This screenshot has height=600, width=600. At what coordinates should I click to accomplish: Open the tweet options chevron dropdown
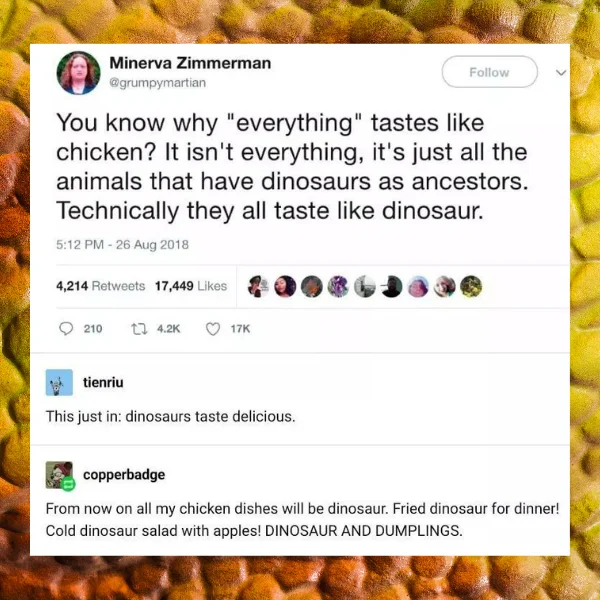click(561, 72)
